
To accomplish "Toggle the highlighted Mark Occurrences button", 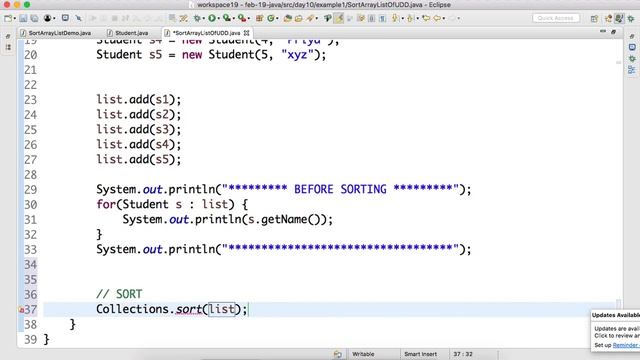I will point(339,18).
